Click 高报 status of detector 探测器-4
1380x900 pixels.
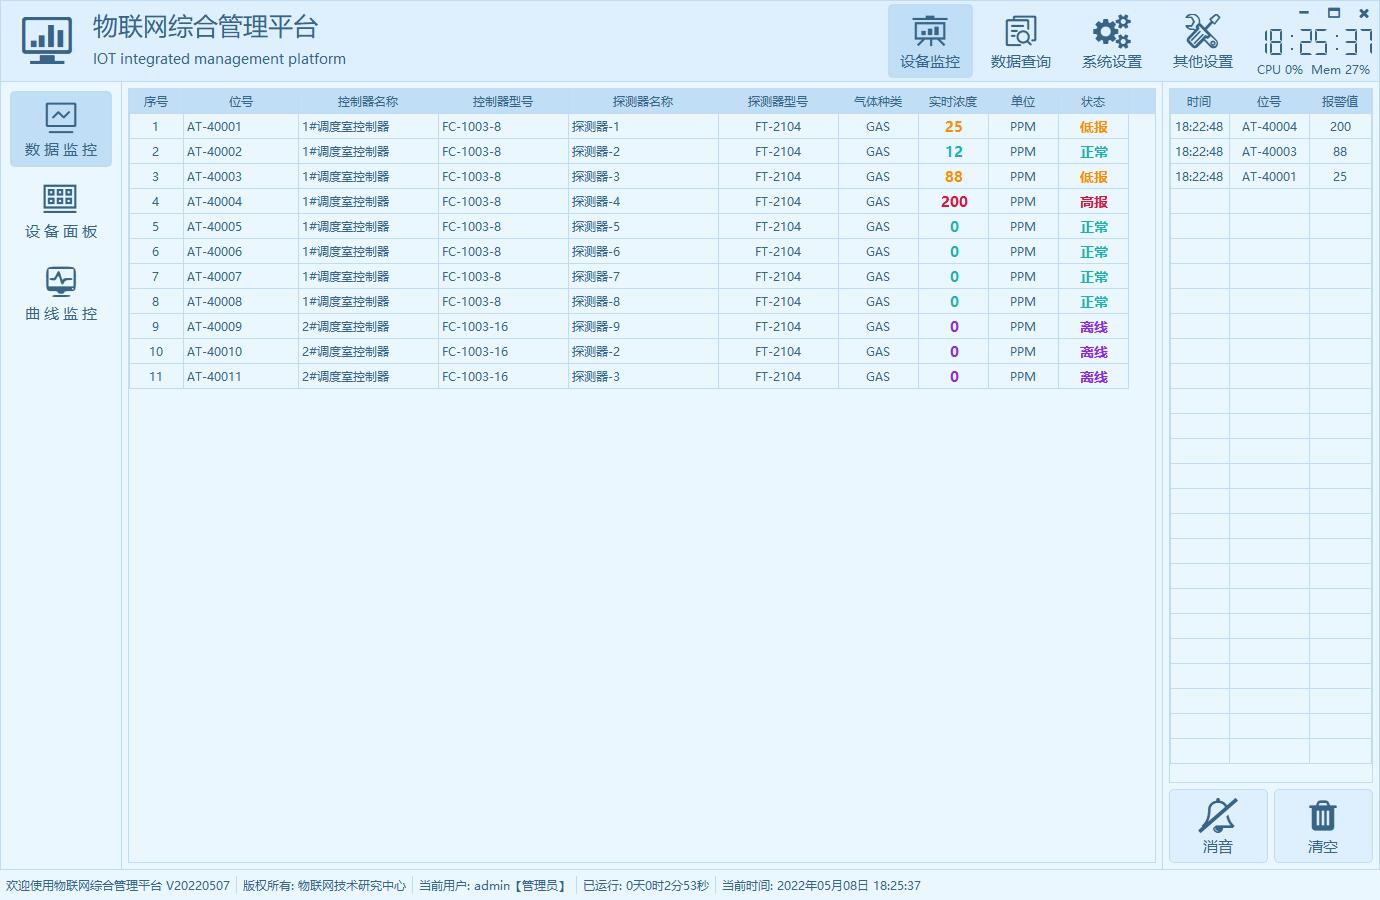[x=1093, y=202]
